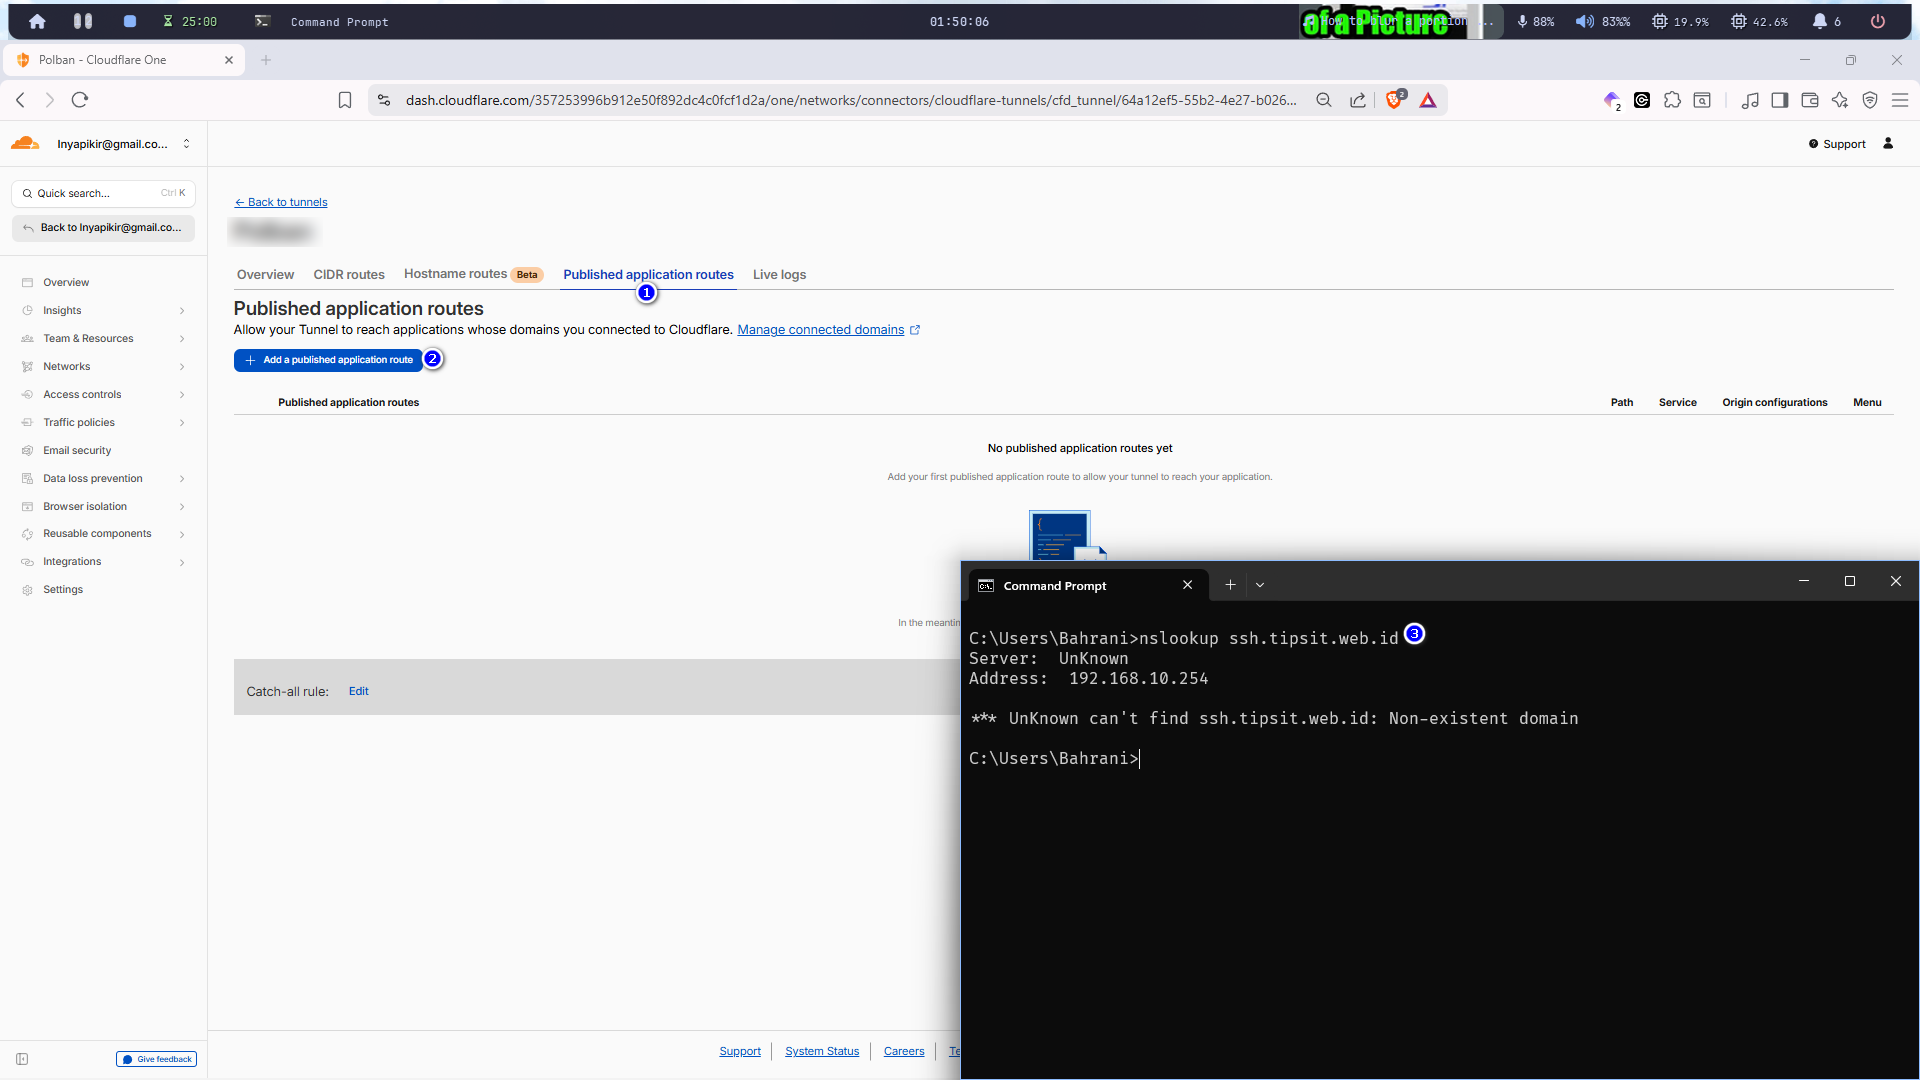Open the Extensions puzzle icon
This screenshot has height=1080, width=1920.
pos(1672,100)
